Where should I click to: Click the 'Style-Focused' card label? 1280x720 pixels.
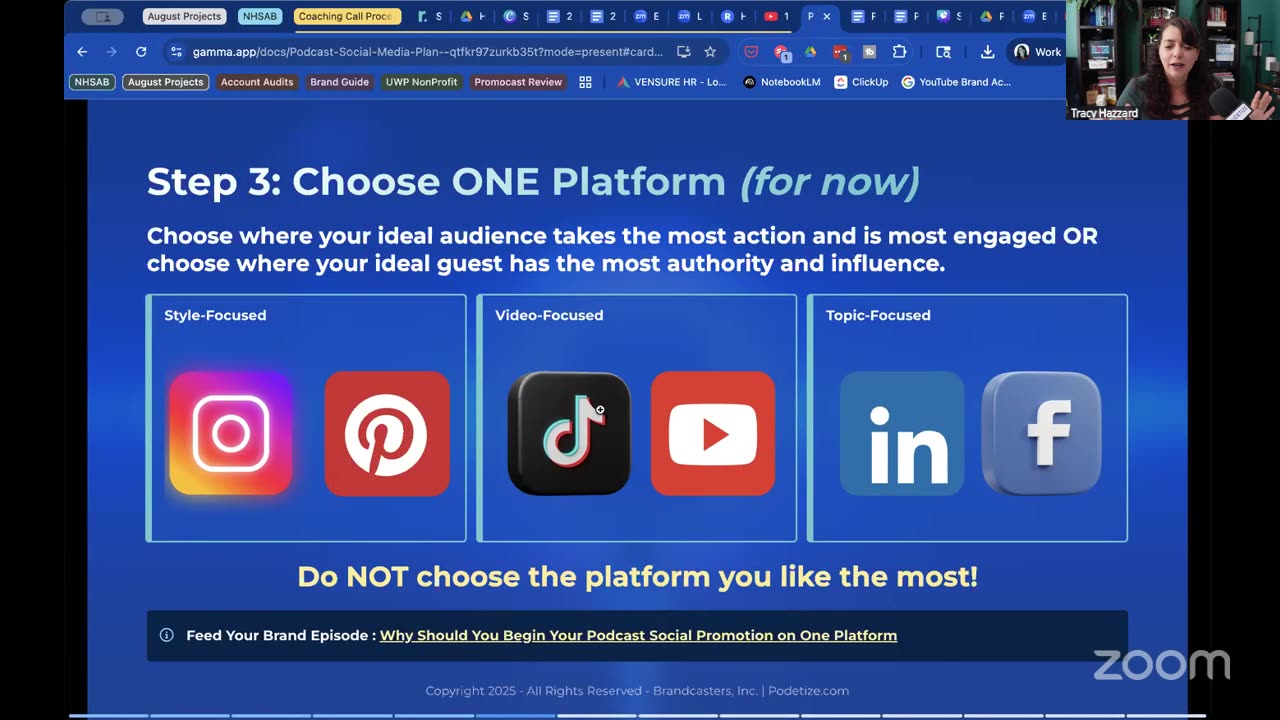pos(215,315)
